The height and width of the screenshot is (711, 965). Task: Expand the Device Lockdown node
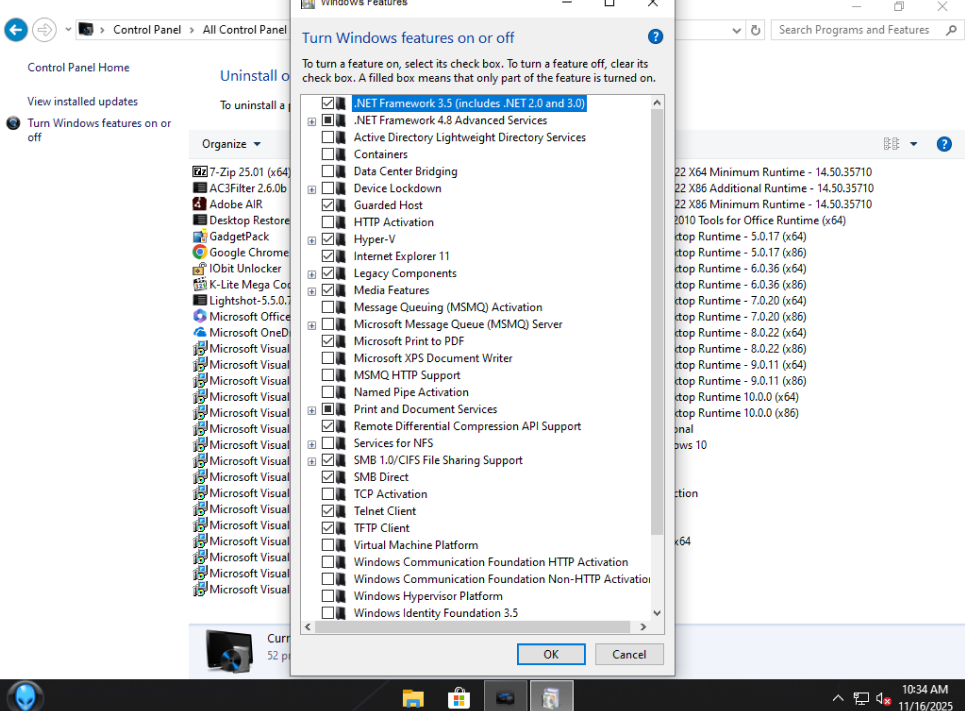pos(312,190)
